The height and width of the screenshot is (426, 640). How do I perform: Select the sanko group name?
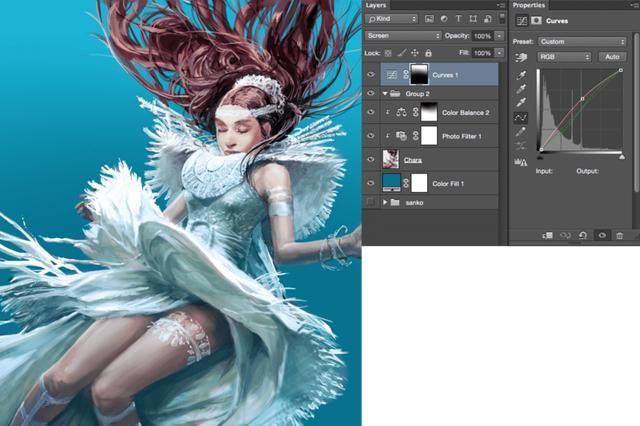point(414,202)
